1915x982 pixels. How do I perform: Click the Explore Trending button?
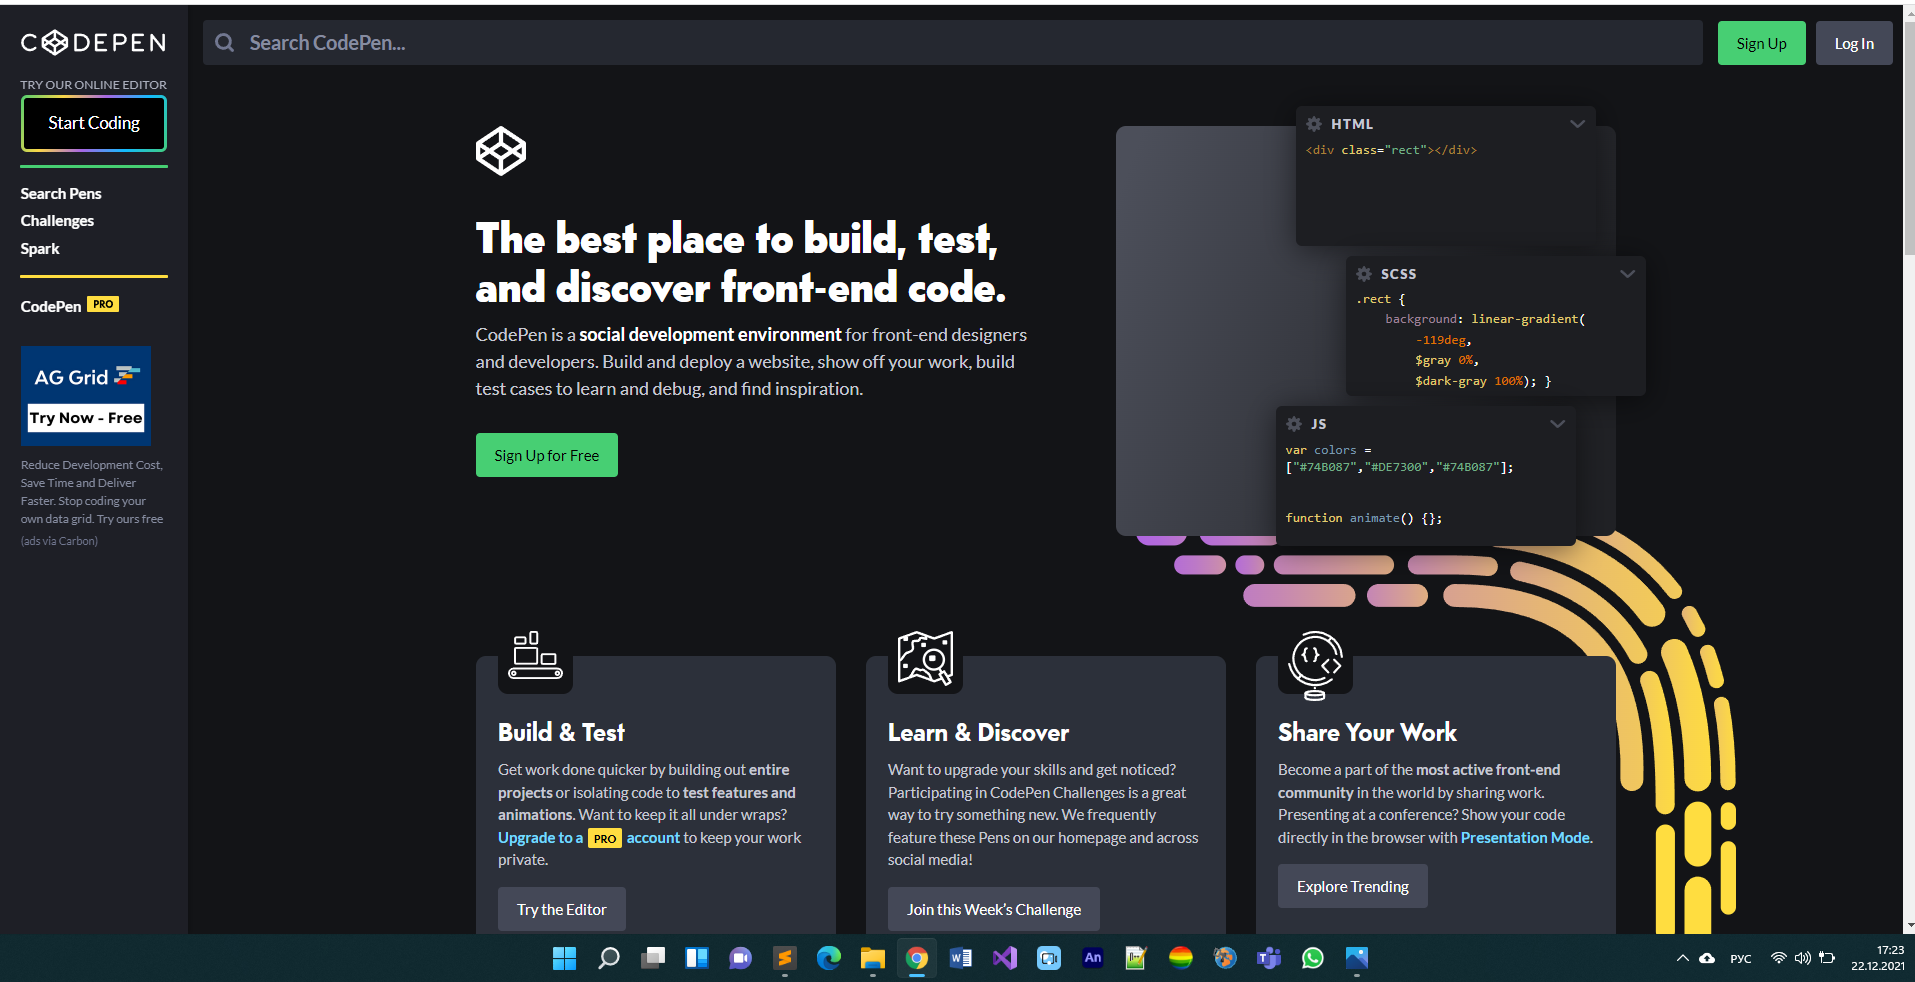[x=1352, y=886]
